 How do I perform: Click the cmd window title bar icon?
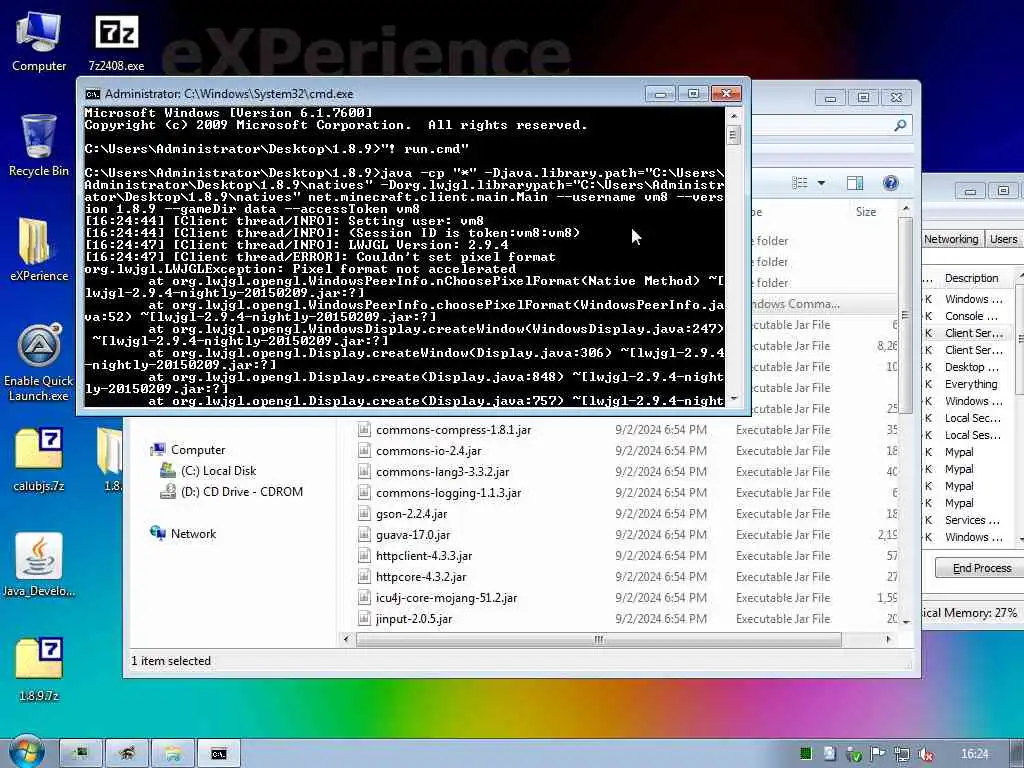point(93,94)
